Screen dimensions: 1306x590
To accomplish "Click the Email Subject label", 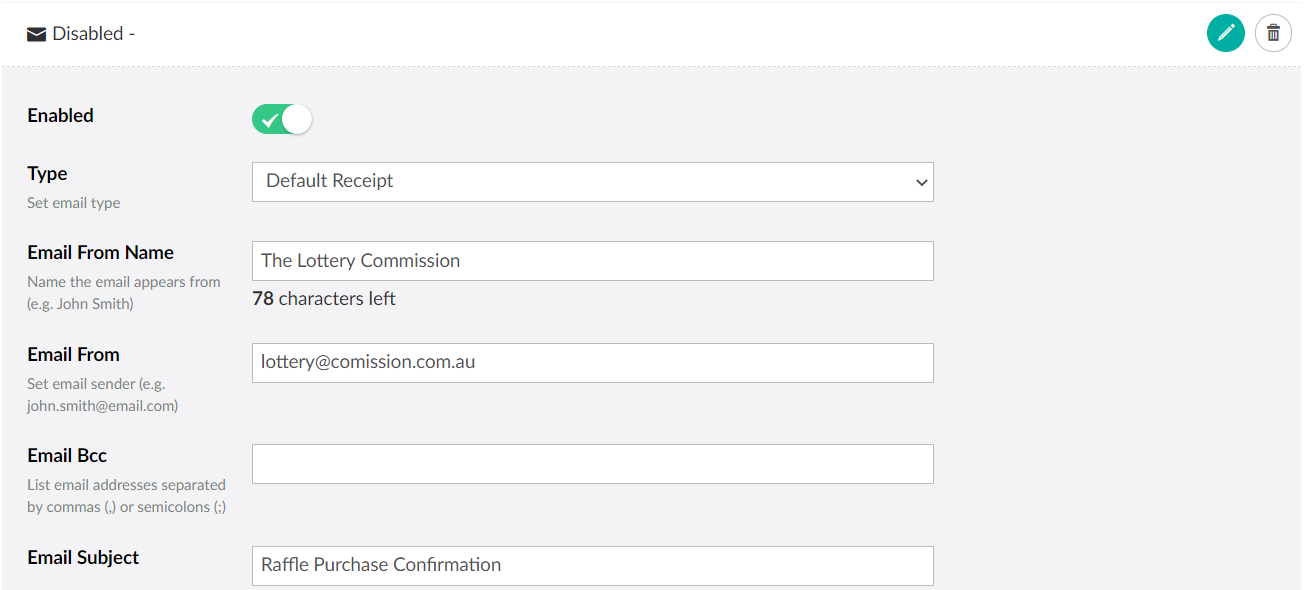I will click(83, 558).
